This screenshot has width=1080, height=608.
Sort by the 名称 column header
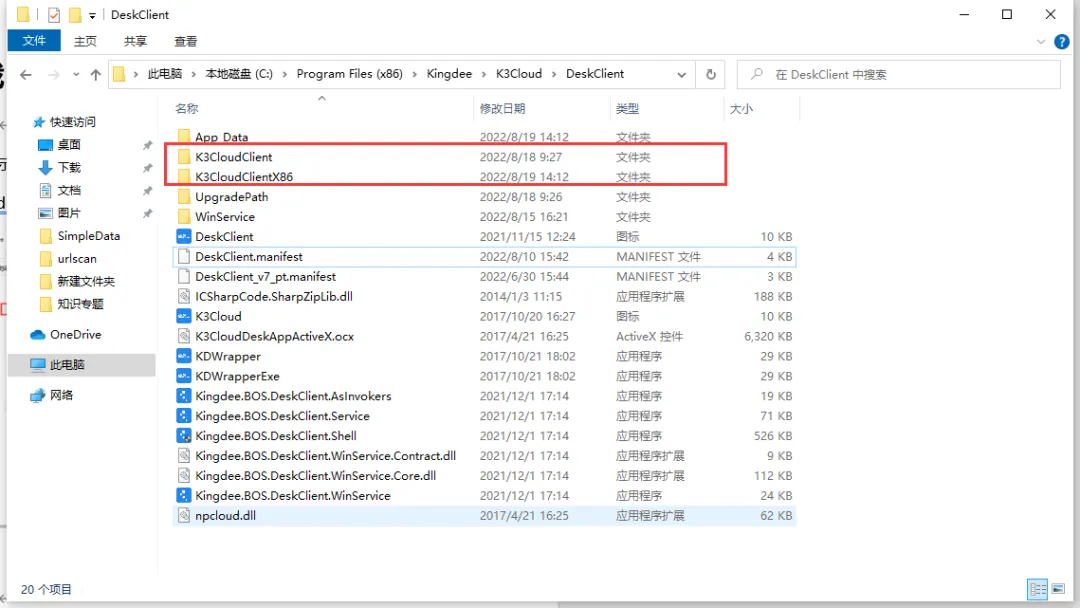187,109
